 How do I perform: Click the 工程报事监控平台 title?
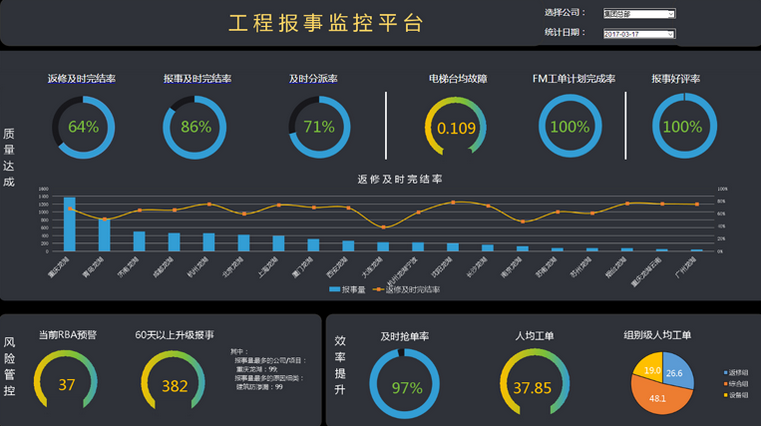pos(326,23)
